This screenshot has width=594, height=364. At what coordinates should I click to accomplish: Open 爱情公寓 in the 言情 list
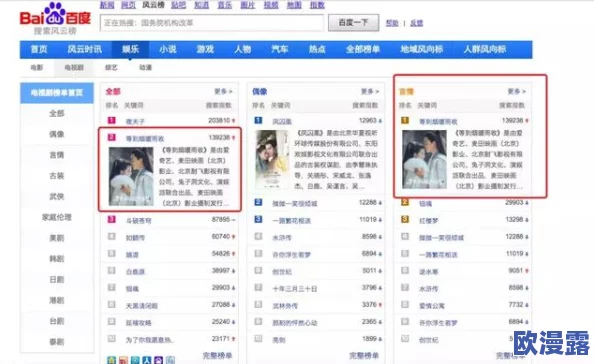(432, 306)
